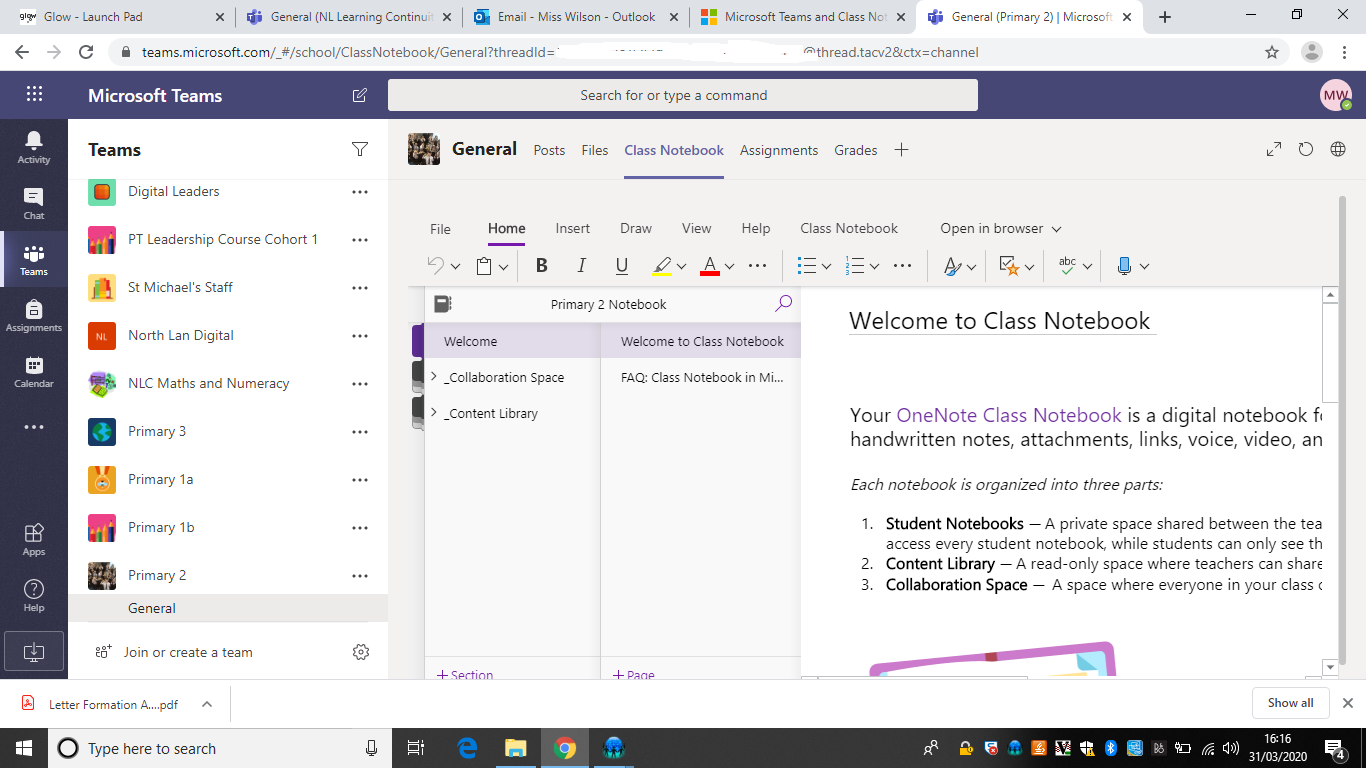
Task: Switch to the Assignments tab
Action: click(x=779, y=150)
